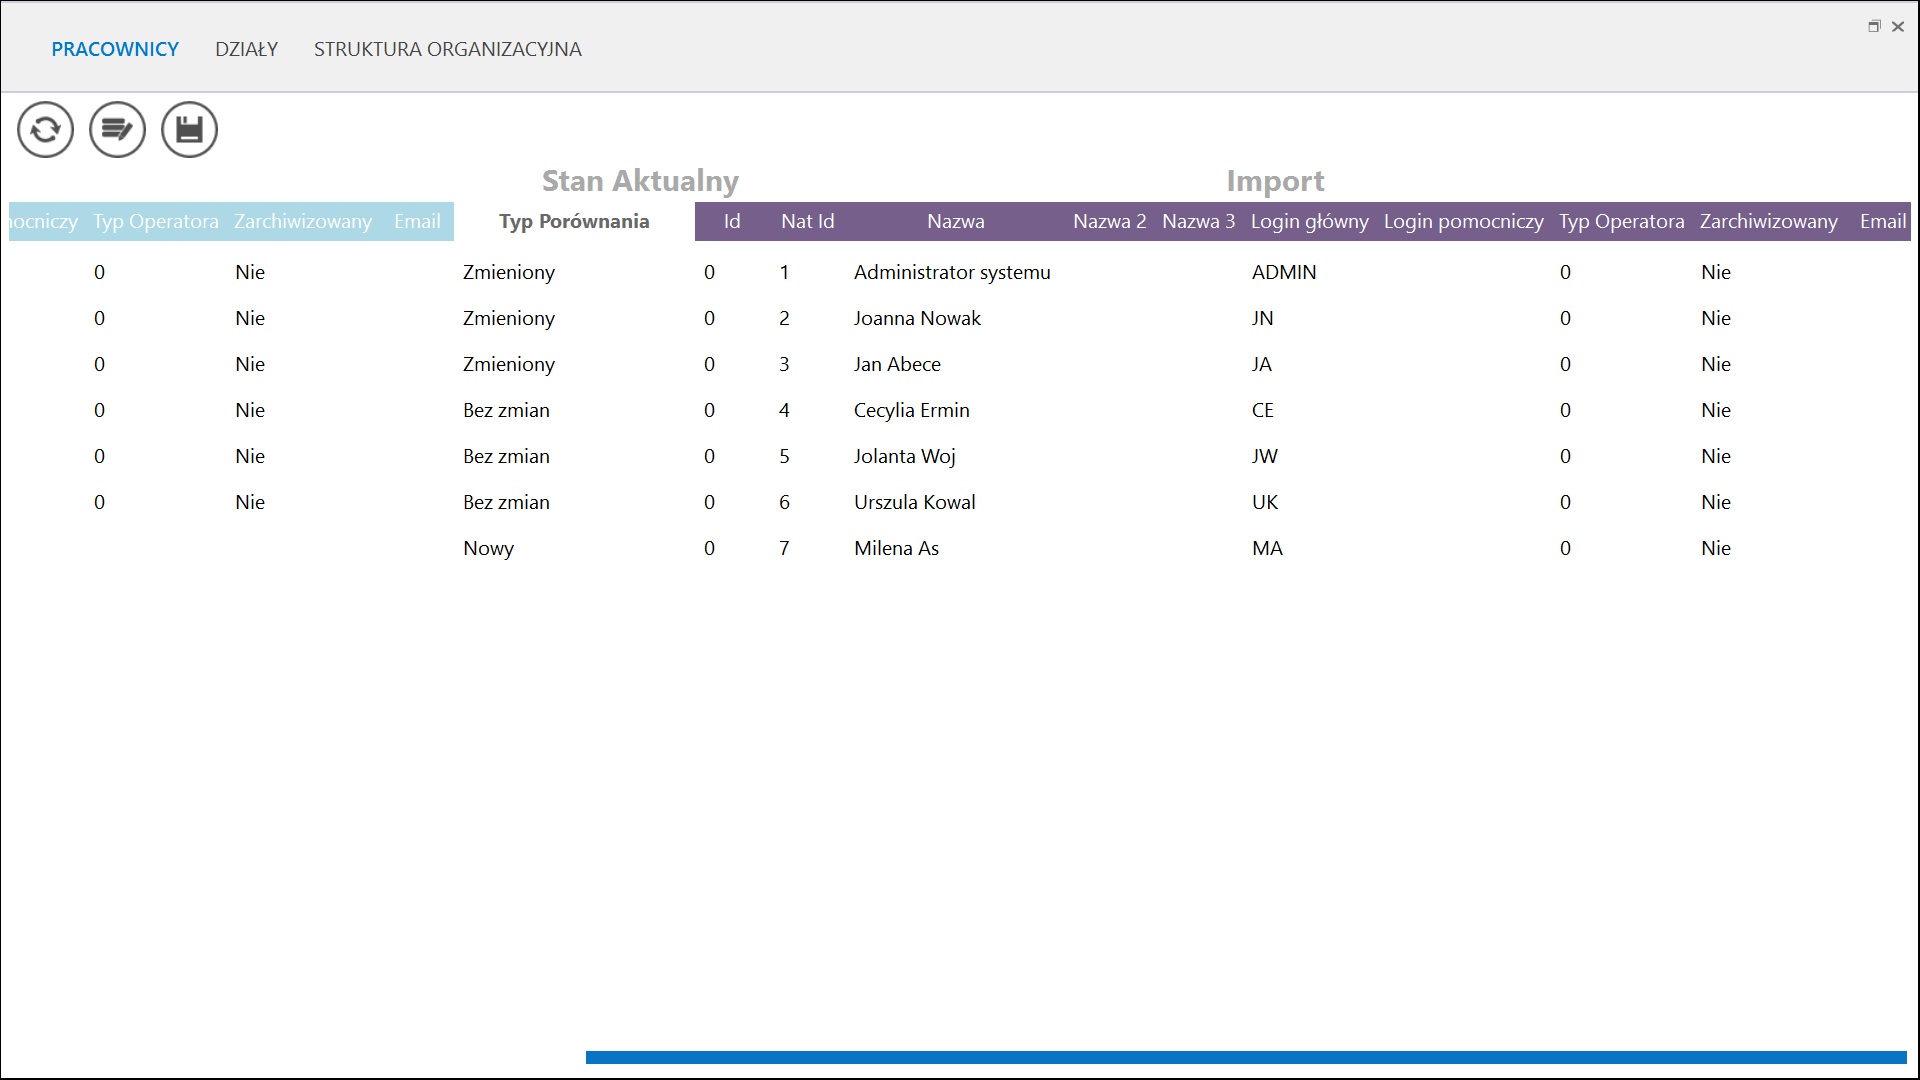
Task: Click the save floppy disk icon
Action: [x=189, y=130]
